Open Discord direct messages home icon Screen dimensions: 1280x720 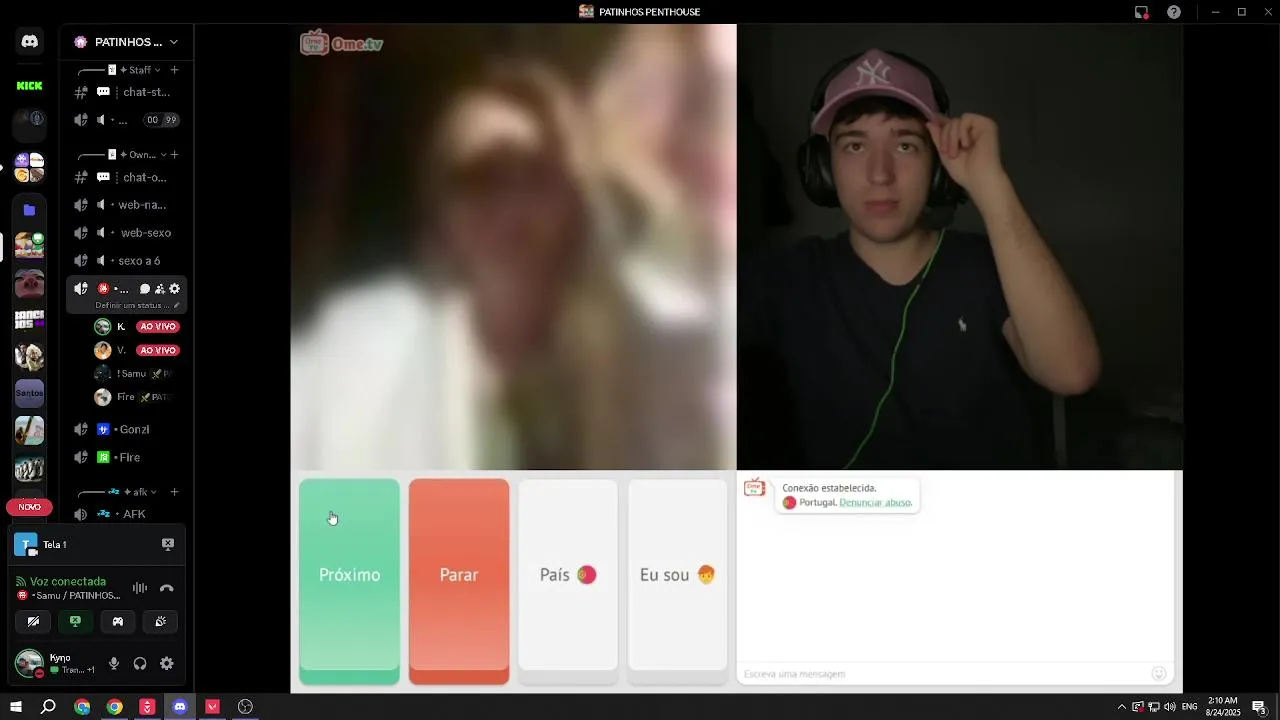tap(29, 42)
